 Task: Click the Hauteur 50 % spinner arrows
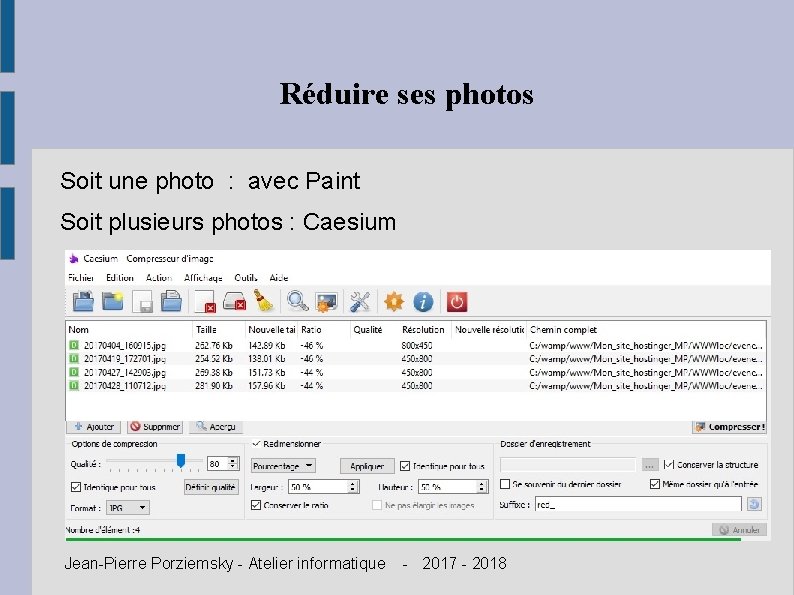pyautogui.click(x=482, y=487)
